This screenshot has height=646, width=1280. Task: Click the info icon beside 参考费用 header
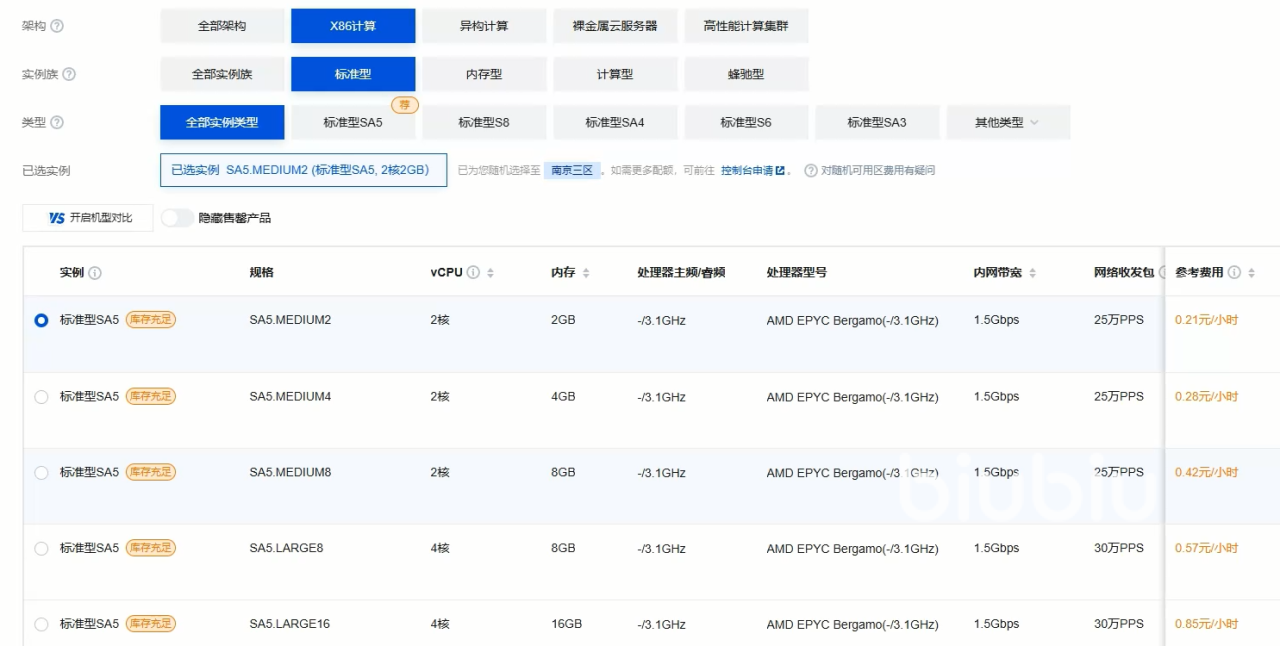pos(1234,273)
